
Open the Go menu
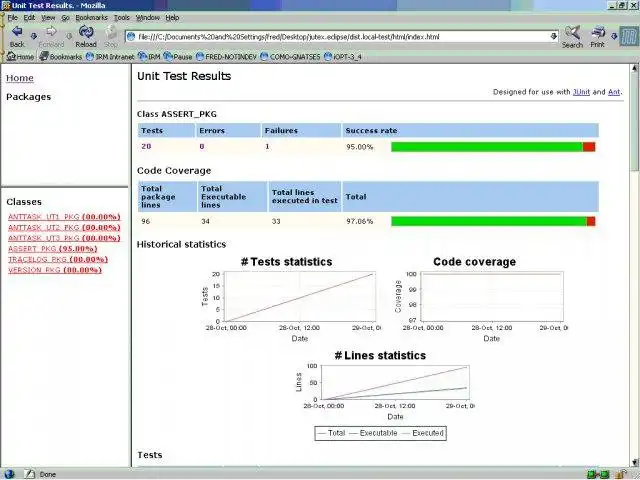[65, 18]
